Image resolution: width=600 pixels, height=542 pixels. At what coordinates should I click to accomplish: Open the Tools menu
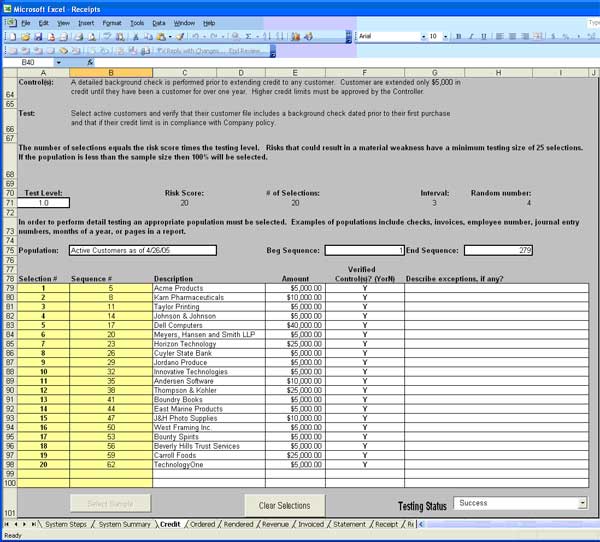tap(137, 23)
